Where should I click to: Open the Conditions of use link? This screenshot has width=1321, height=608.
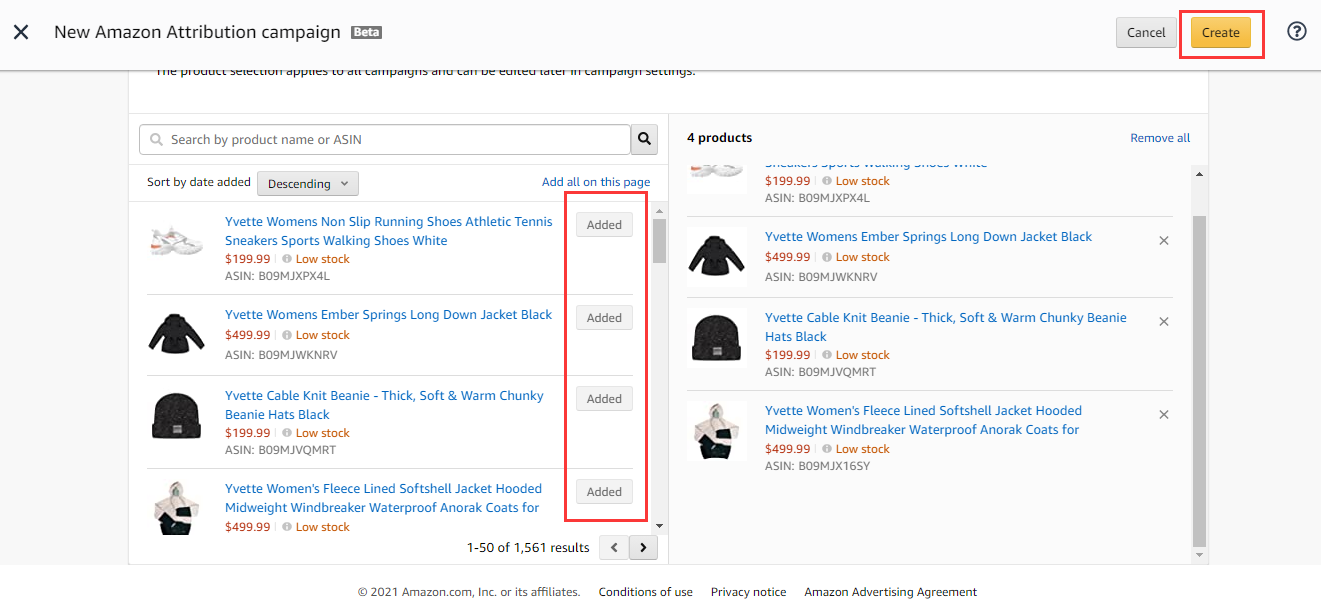click(x=645, y=591)
